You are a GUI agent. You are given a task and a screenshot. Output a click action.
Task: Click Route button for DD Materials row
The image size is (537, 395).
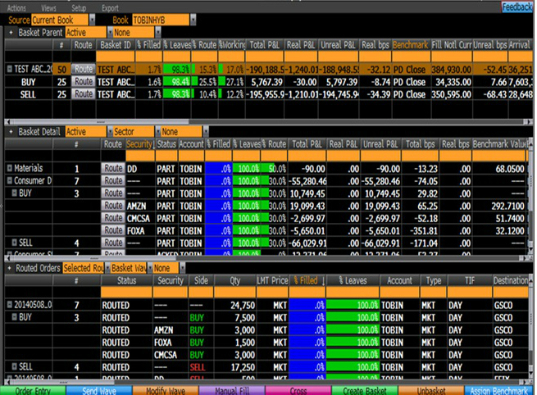113,168
